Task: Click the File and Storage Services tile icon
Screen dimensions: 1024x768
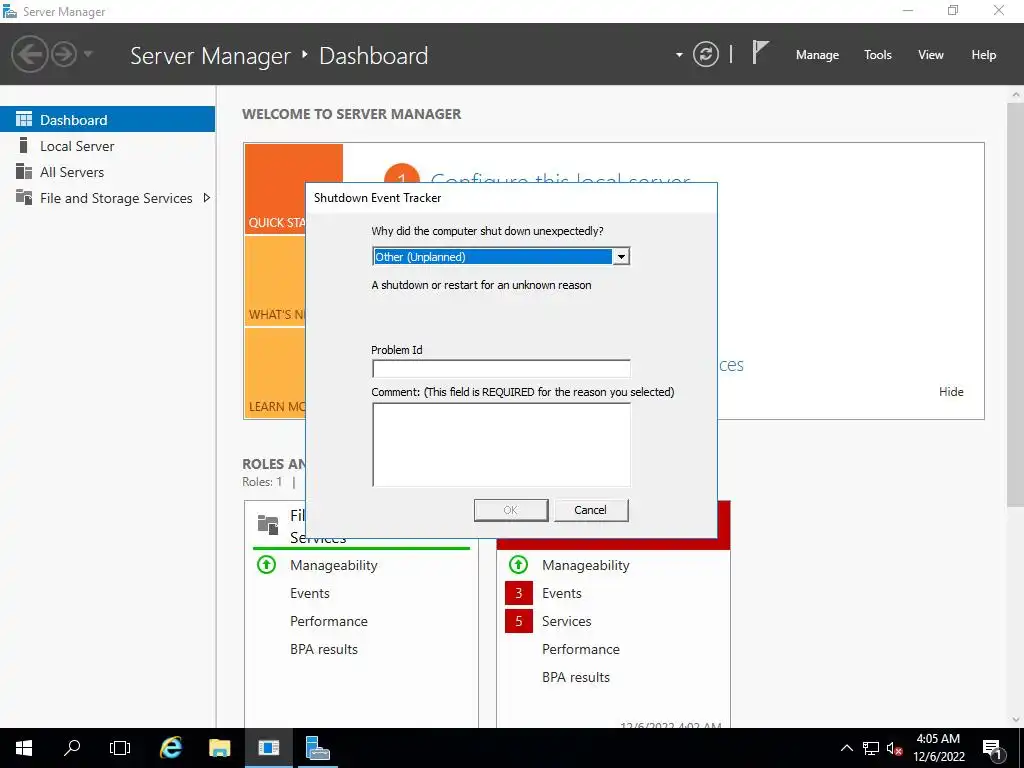Action: pos(268,524)
